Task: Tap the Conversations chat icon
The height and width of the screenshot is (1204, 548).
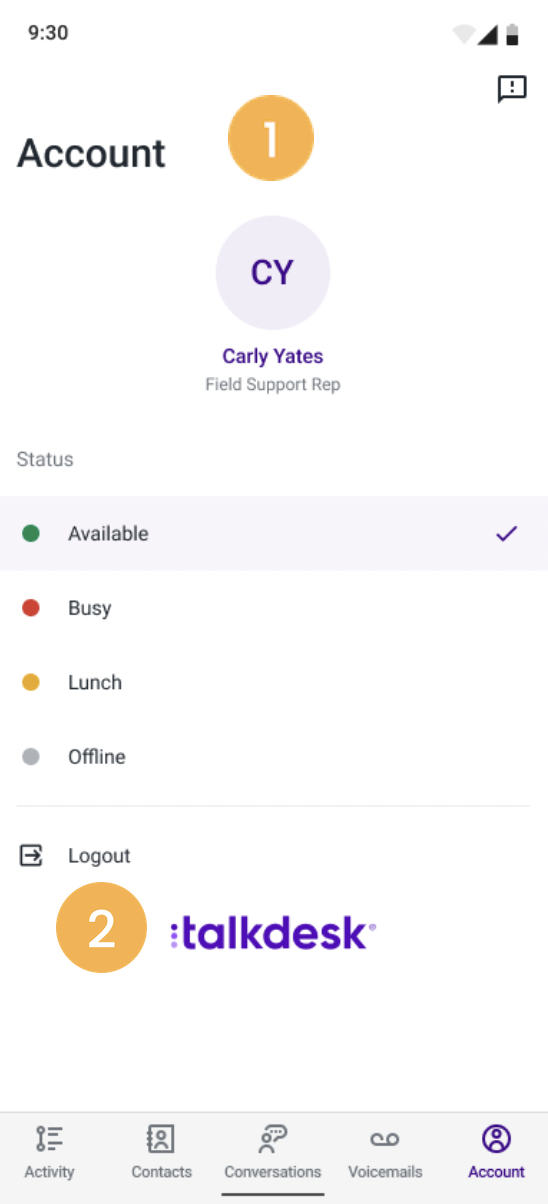Action: [x=273, y=1139]
